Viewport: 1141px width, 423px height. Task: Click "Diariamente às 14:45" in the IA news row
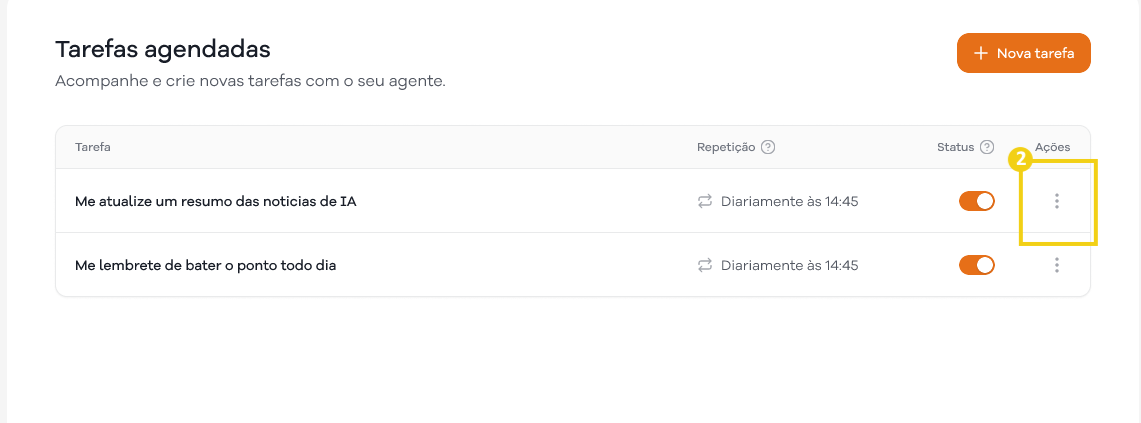pyautogui.click(x=790, y=201)
